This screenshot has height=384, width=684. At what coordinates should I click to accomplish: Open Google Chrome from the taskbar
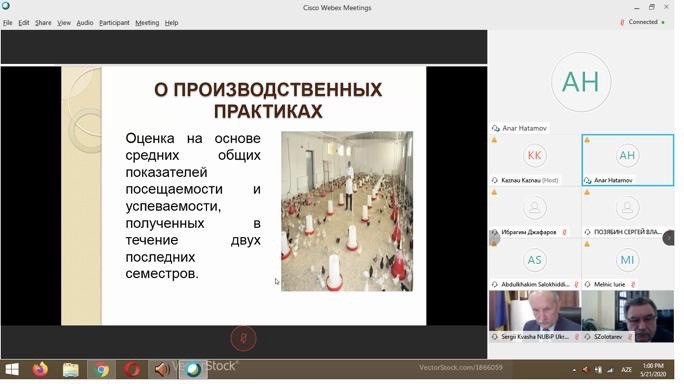point(101,370)
